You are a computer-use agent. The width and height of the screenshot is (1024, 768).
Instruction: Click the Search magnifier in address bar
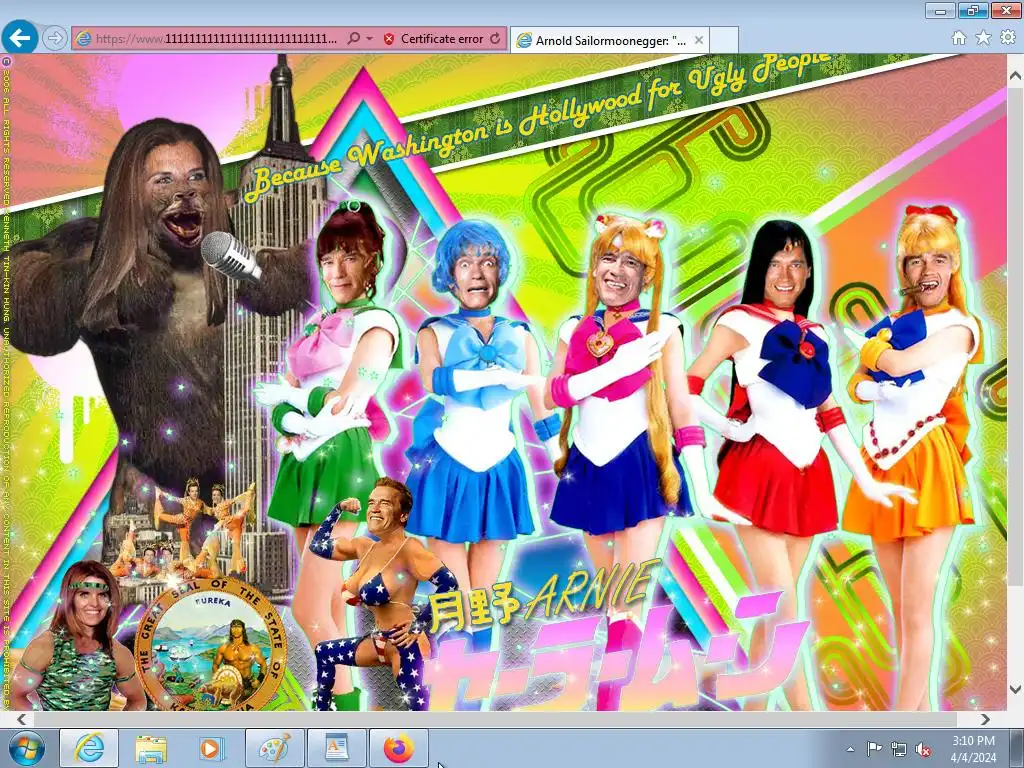[353, 39]
